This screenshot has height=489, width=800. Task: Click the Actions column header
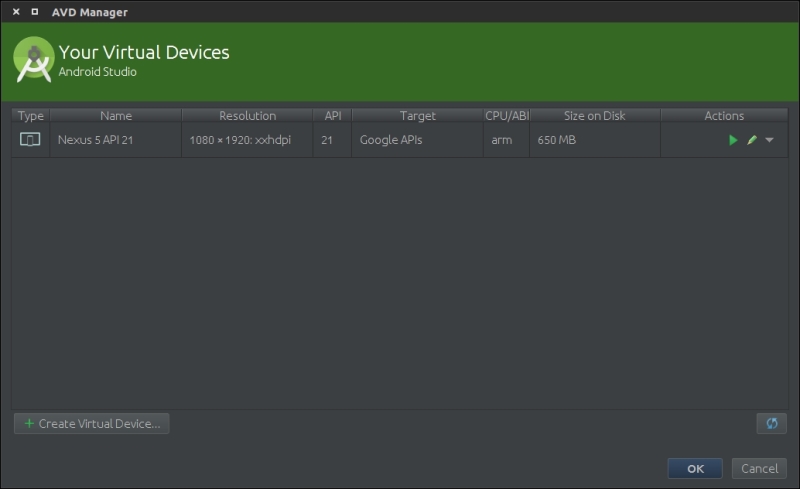724,116
